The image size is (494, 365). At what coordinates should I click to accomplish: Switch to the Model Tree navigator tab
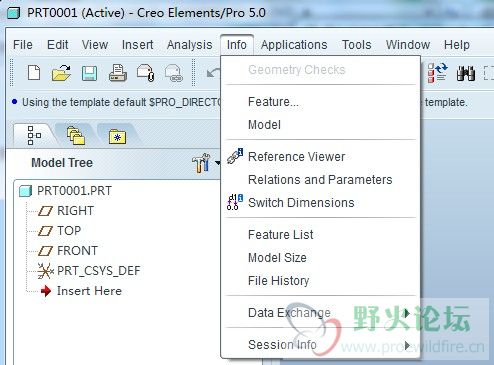tap(34, 135)
